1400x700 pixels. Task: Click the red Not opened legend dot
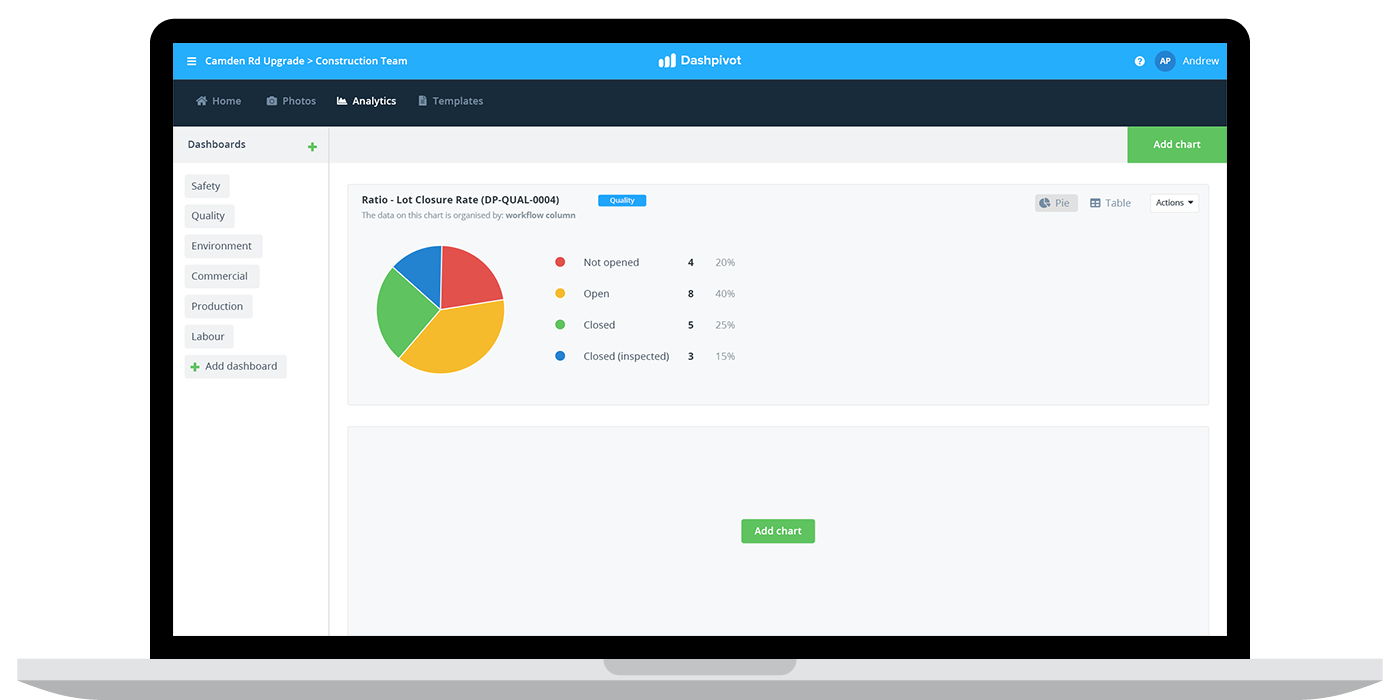pos(560,262)
